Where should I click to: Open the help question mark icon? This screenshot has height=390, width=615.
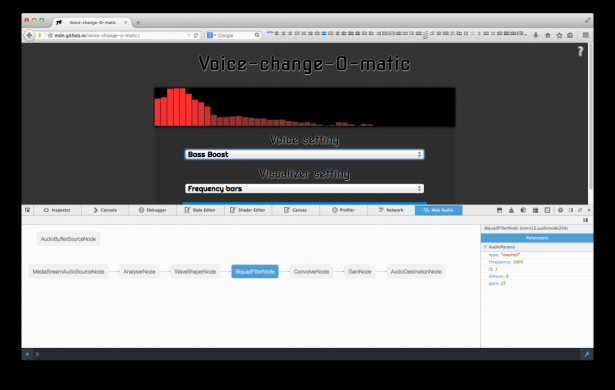click(x=580, y=51)
